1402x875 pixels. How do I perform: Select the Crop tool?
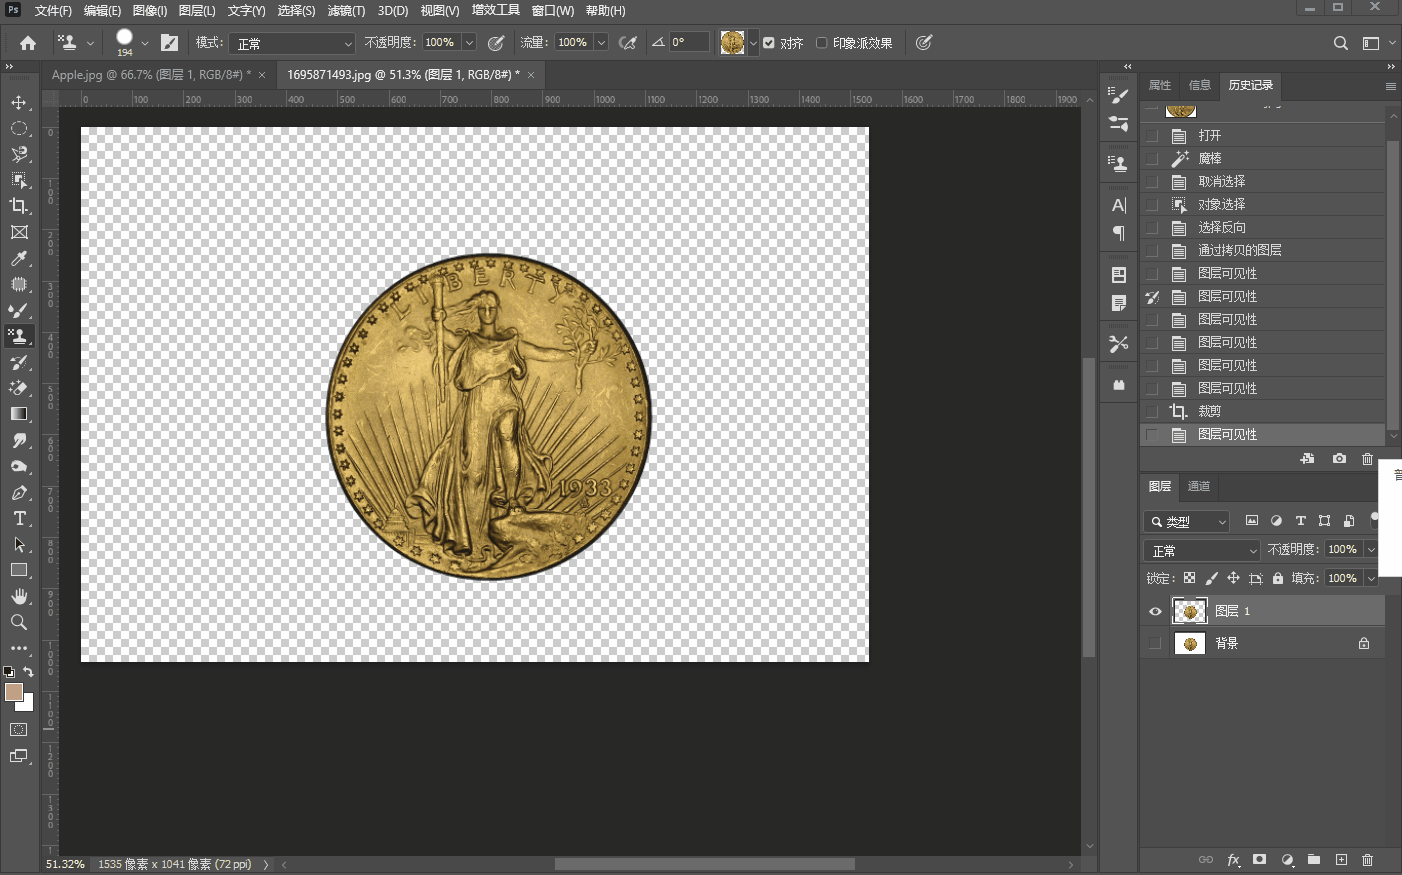(19, 206)
